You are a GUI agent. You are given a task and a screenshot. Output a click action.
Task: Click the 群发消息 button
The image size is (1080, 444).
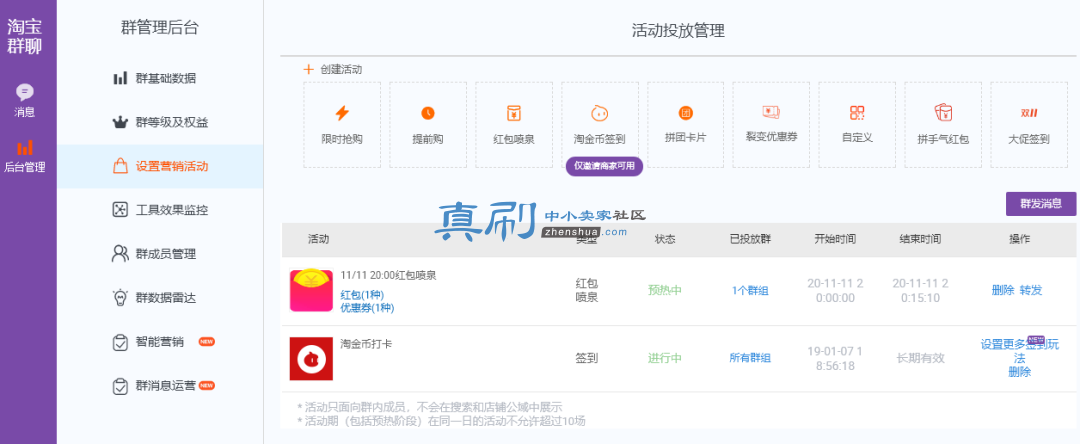(x=1041, y=204)
